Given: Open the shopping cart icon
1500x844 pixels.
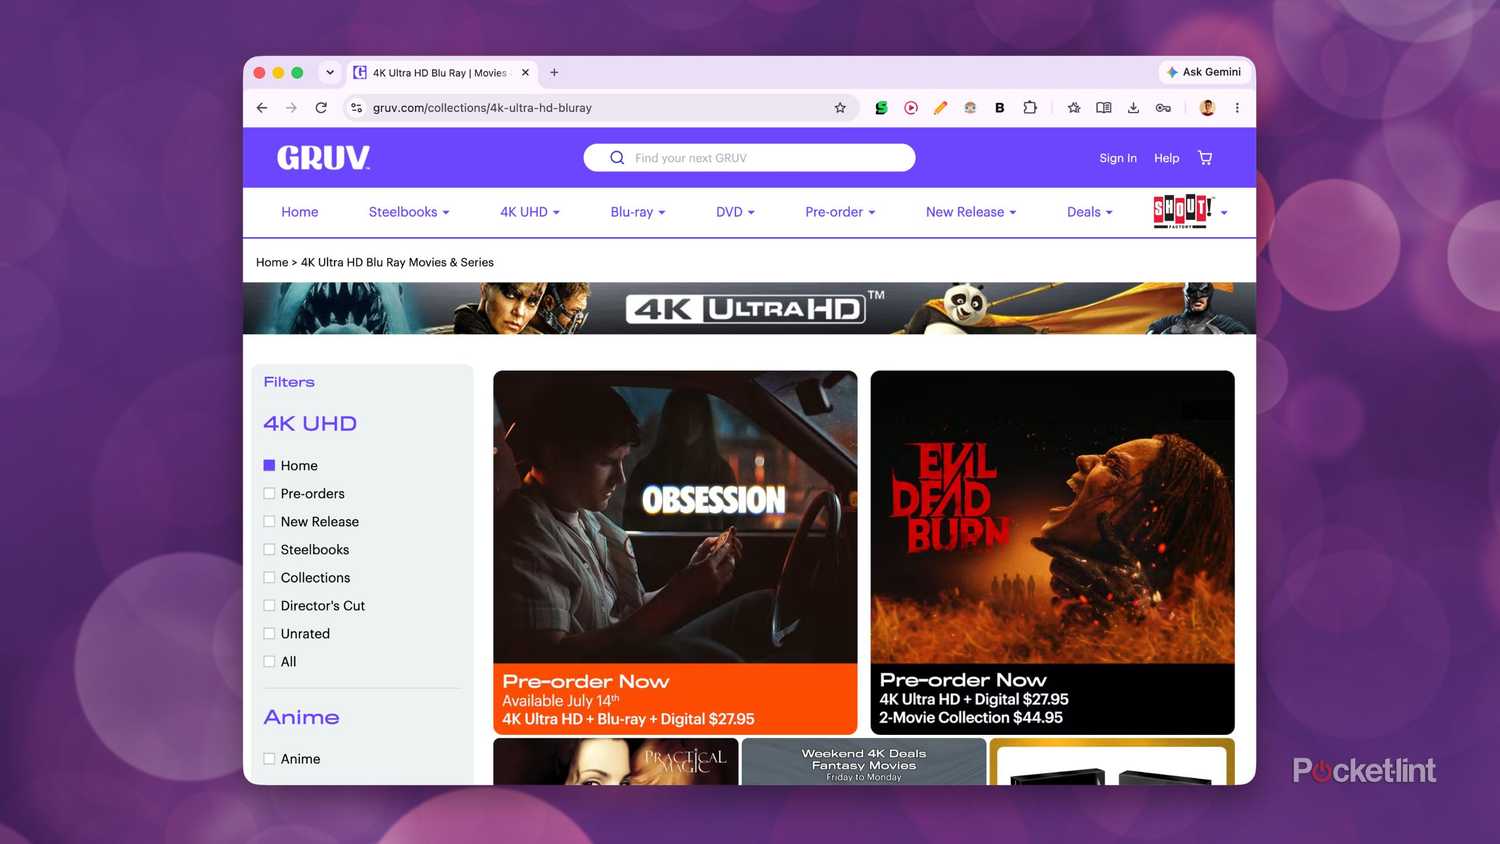Looking at the screenshot, I should [1205, 158].
